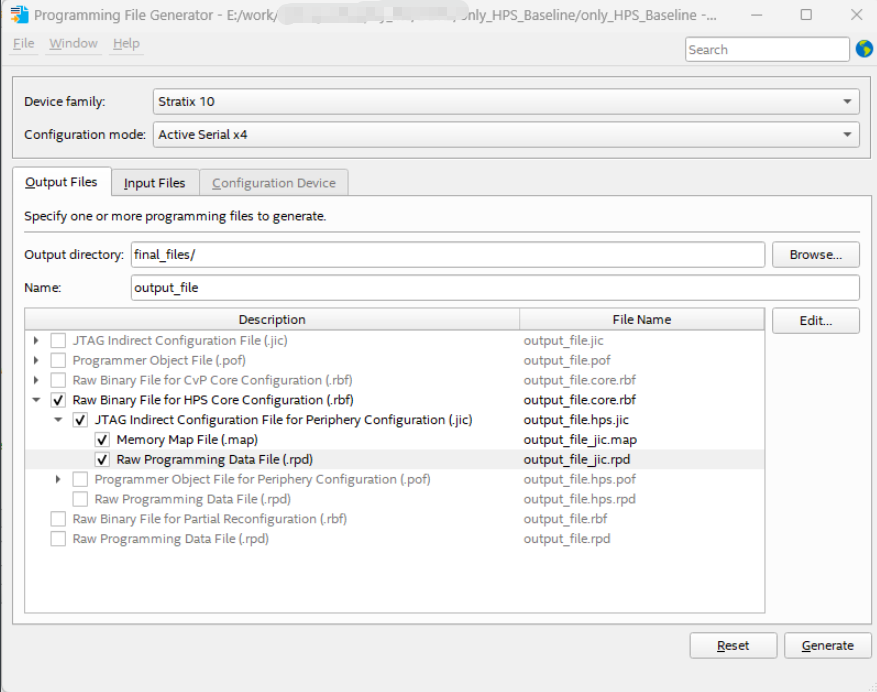Uncheck Memory Map File (.map) checkbox

pyautogui.click(x=102, y=440)
